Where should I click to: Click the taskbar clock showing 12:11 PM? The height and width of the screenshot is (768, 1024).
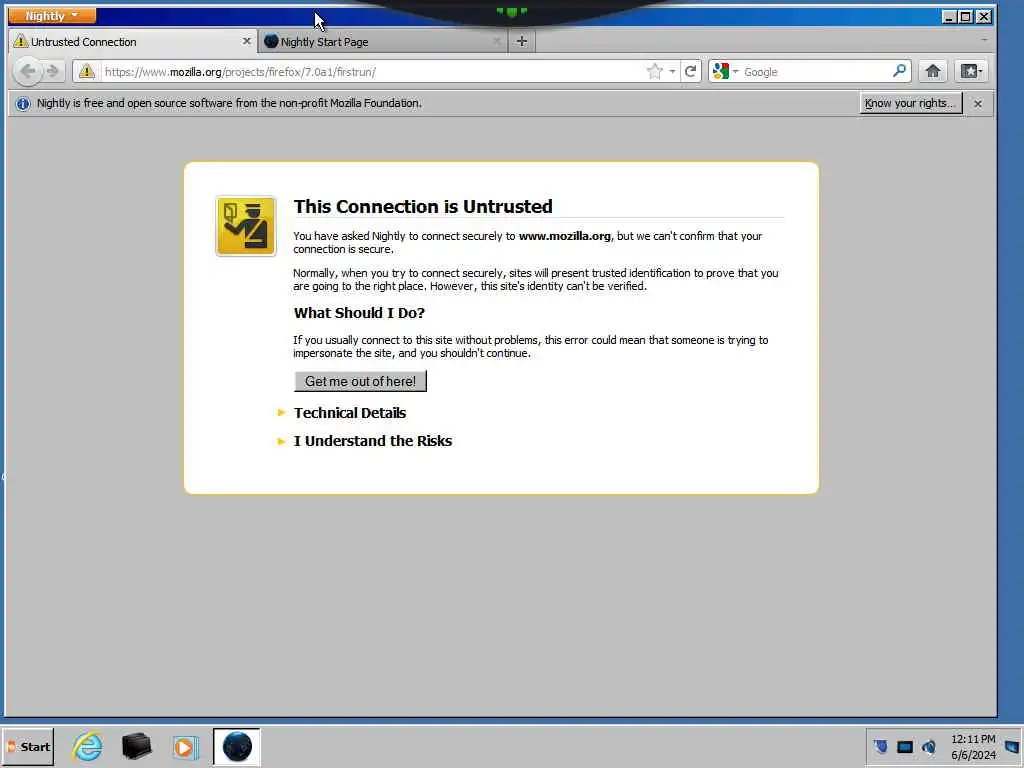973,746
